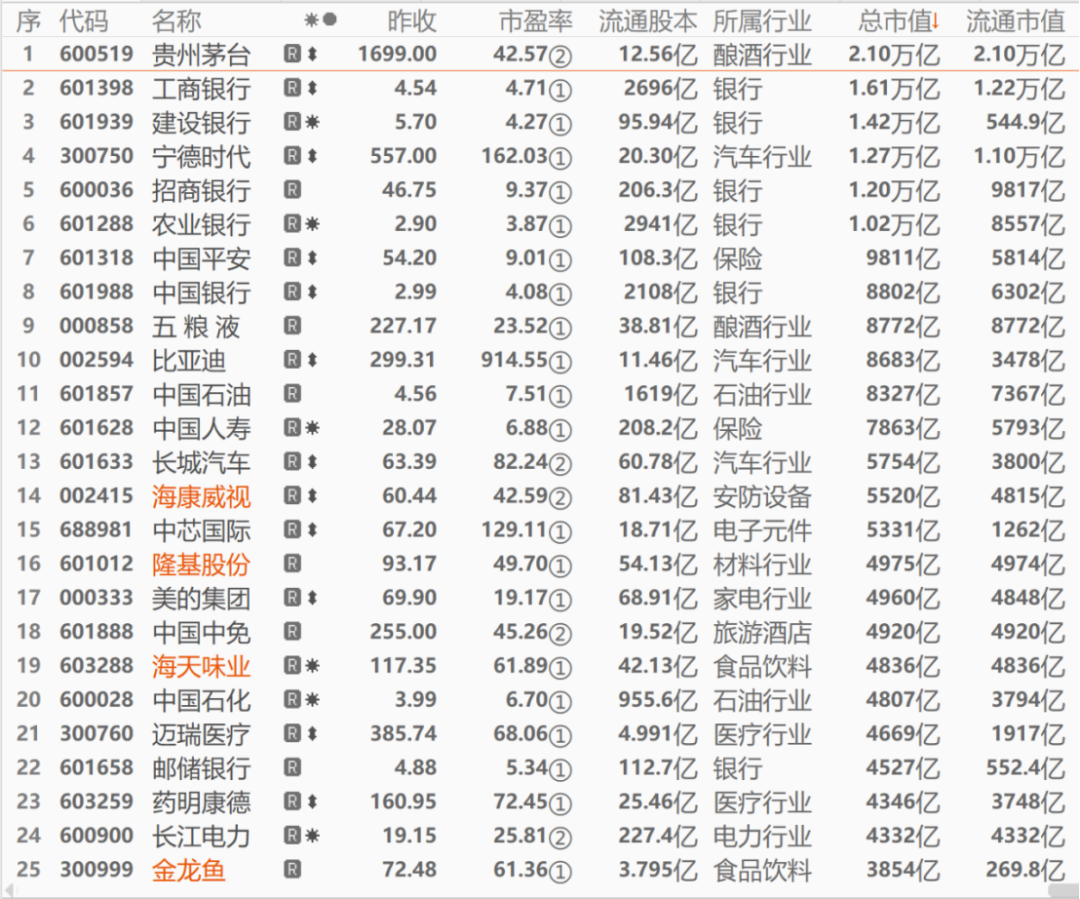Click the total market cap 9811亿

[x=903, y=258]
